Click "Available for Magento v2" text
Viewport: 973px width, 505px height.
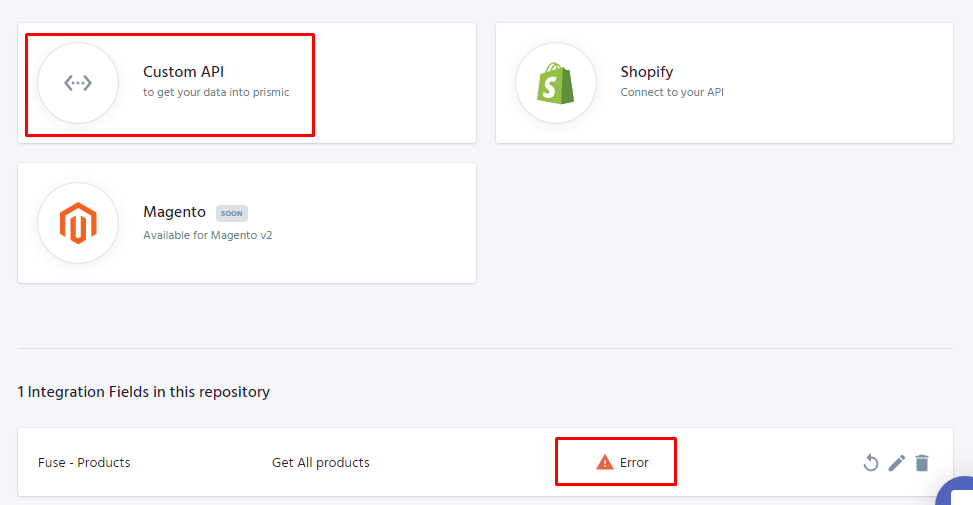click(208, 235)
